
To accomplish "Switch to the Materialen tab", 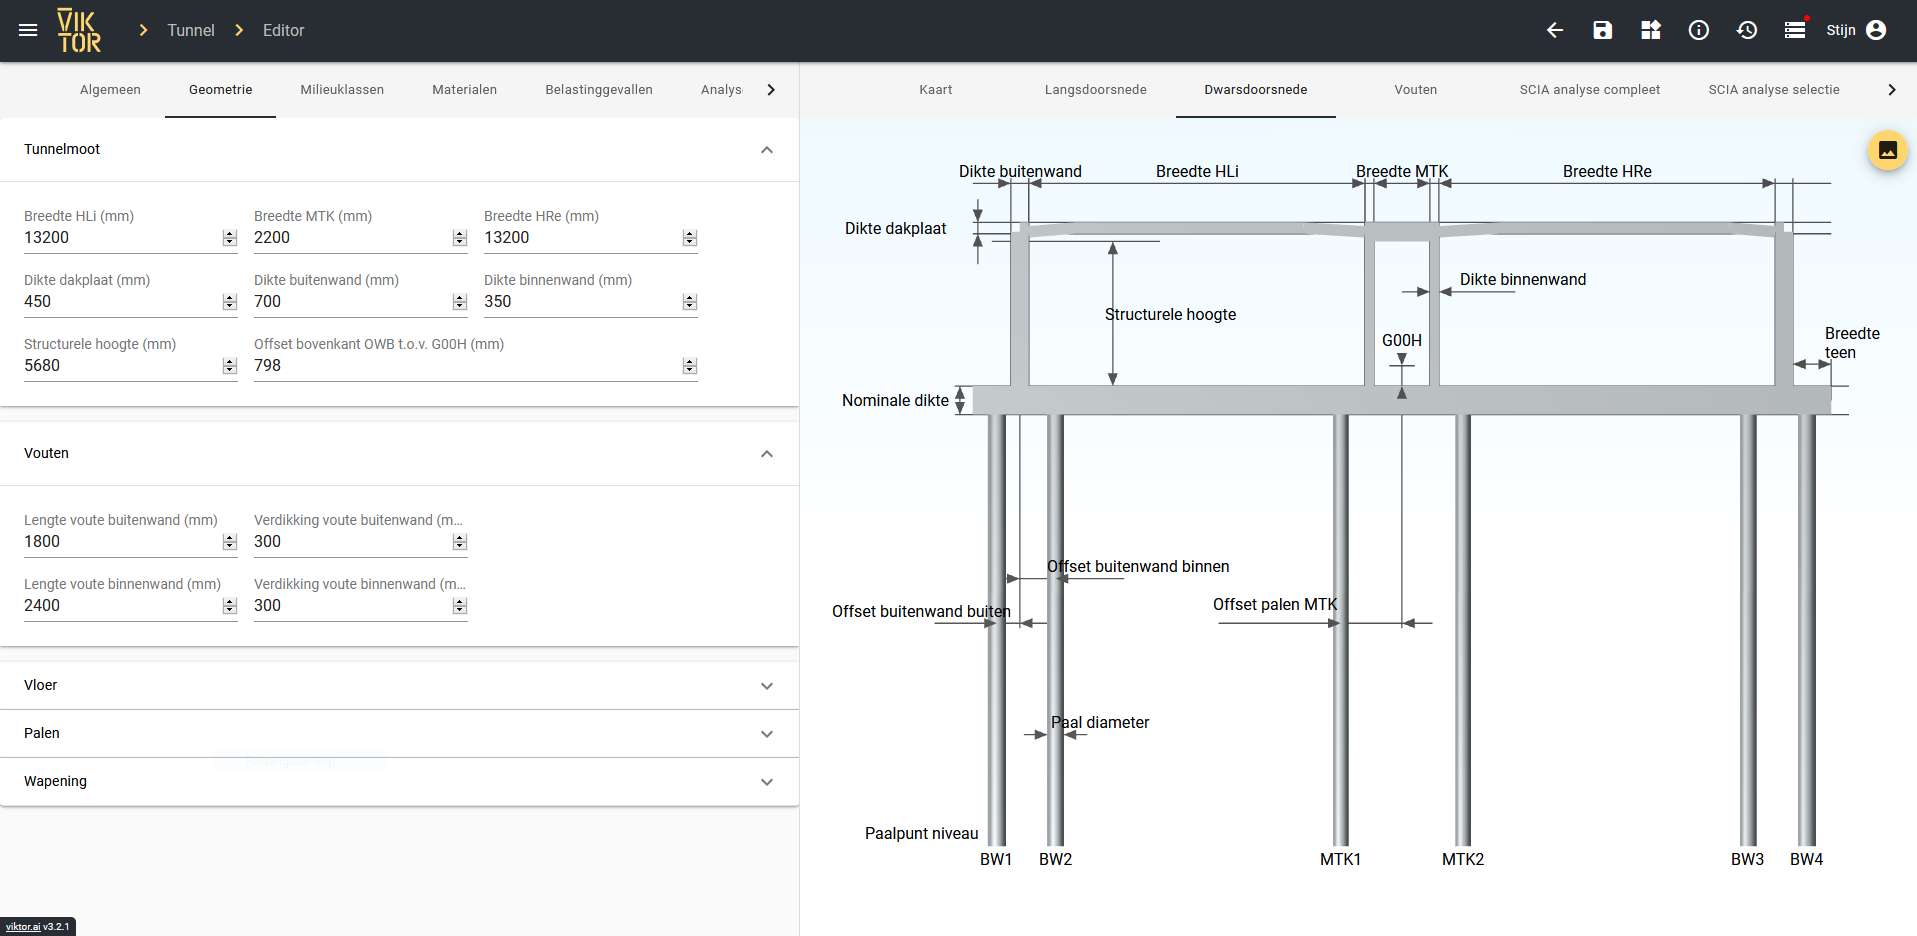I will [x=464, y=90].
